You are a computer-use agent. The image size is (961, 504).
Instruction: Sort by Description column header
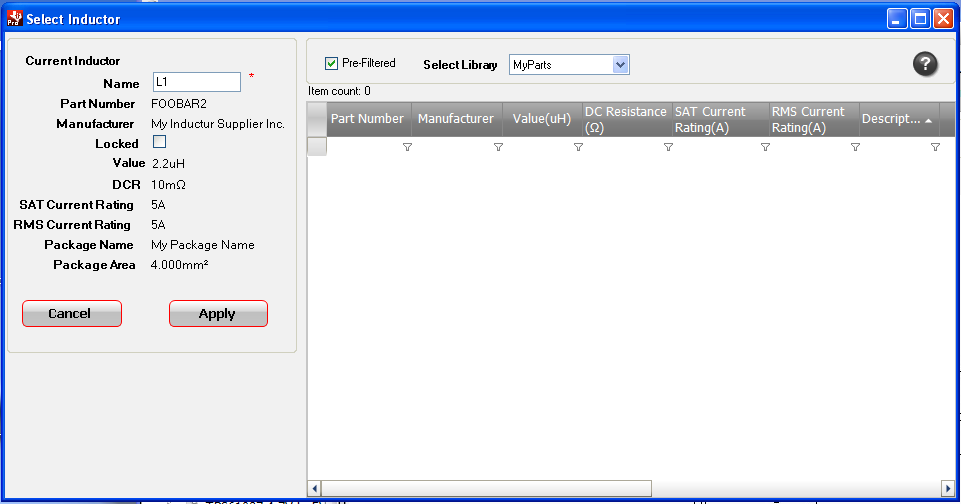click(900, 119)
